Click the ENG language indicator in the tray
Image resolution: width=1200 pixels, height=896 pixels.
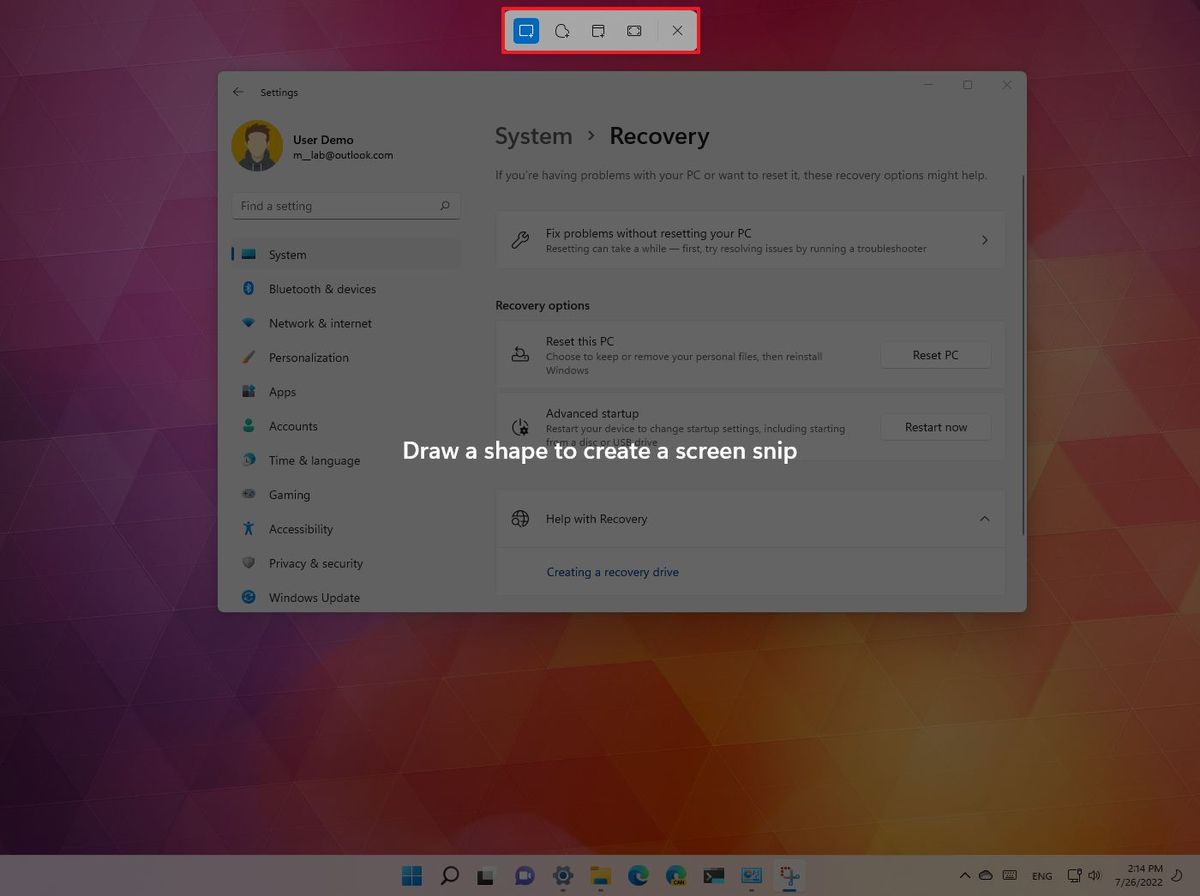click(x=1042, y=876)
